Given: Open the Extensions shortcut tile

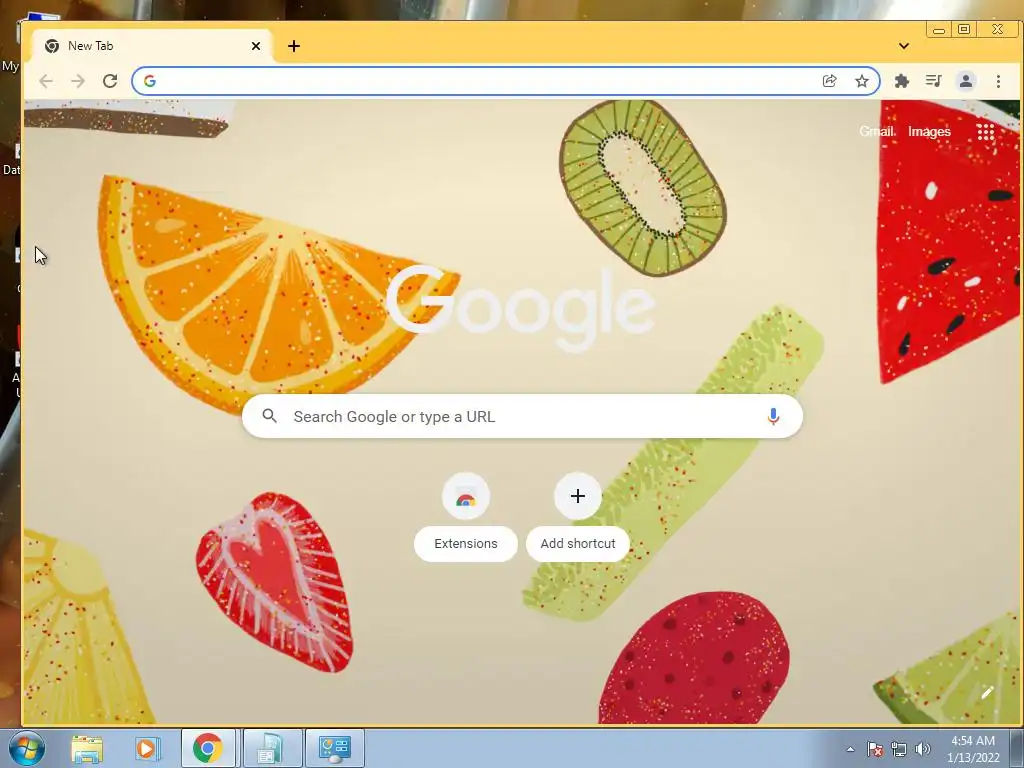Looking at the screenshot, I should click(x=466, y=497).
